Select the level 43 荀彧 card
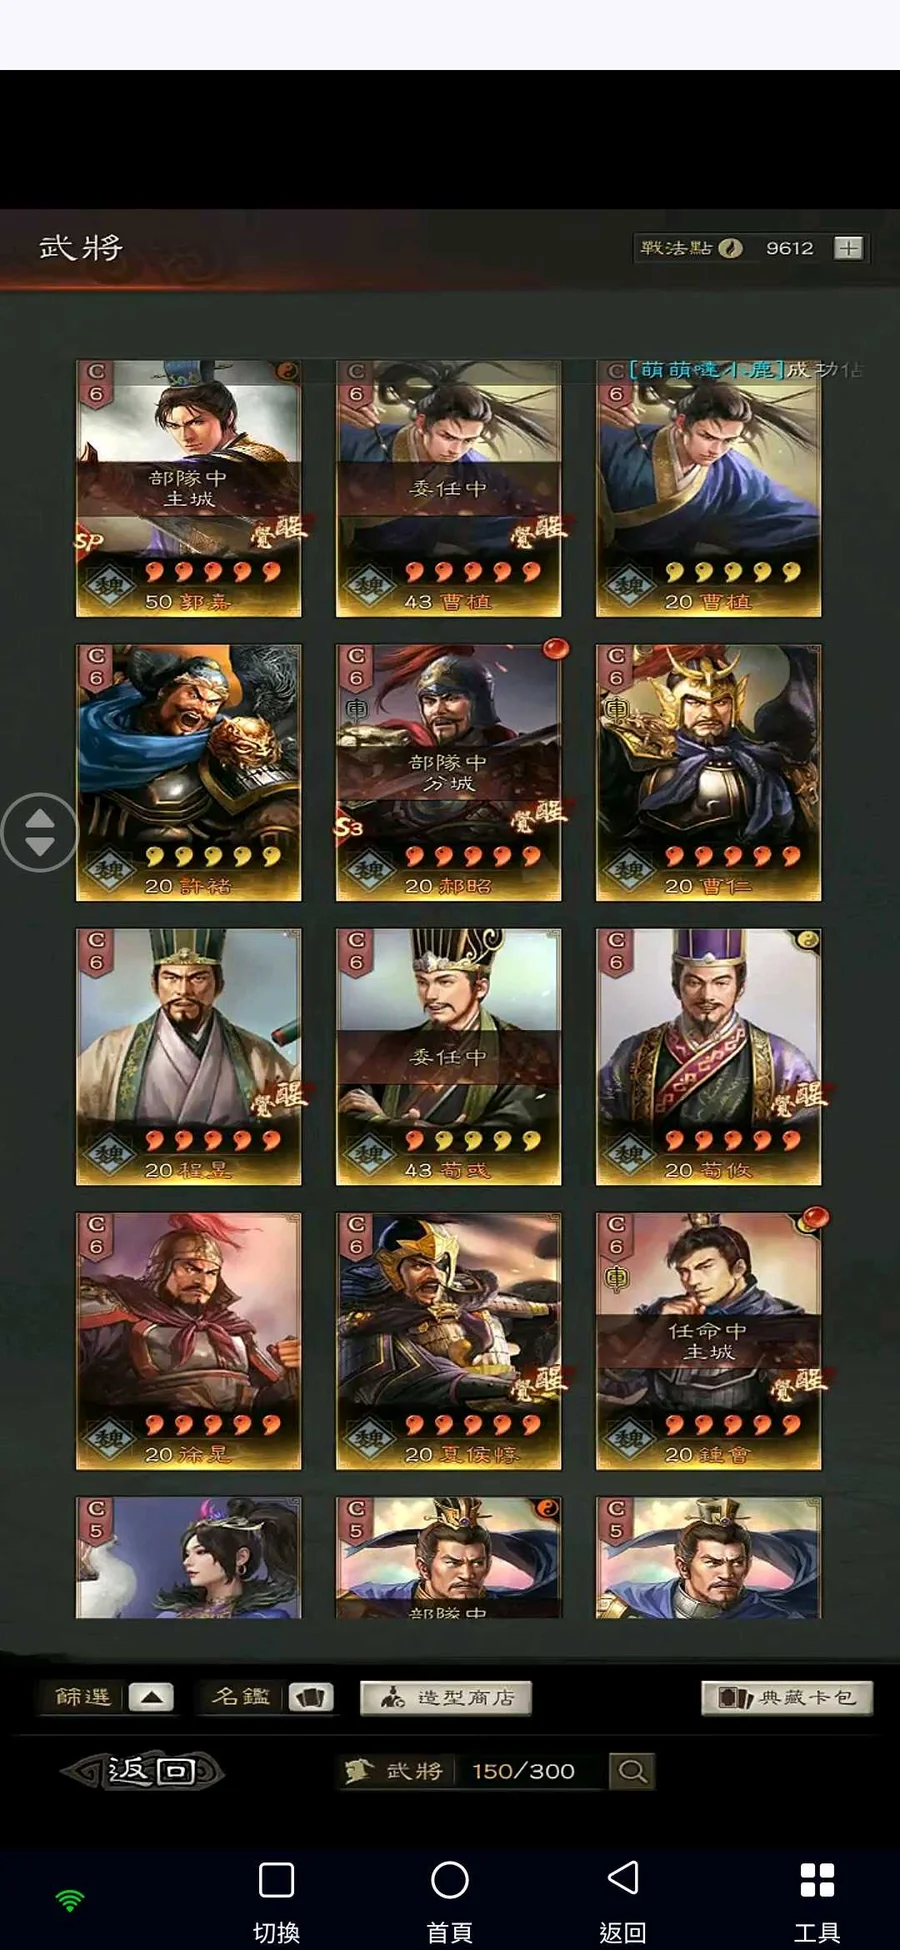 449,1056
